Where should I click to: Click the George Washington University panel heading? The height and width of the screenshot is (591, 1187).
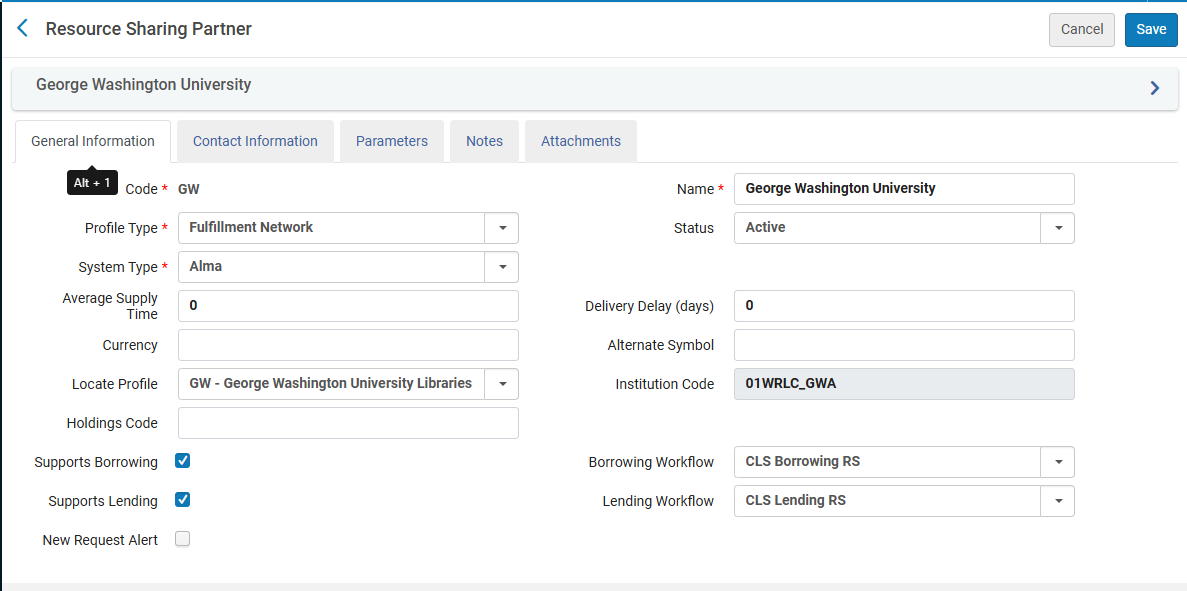(144, 85)
